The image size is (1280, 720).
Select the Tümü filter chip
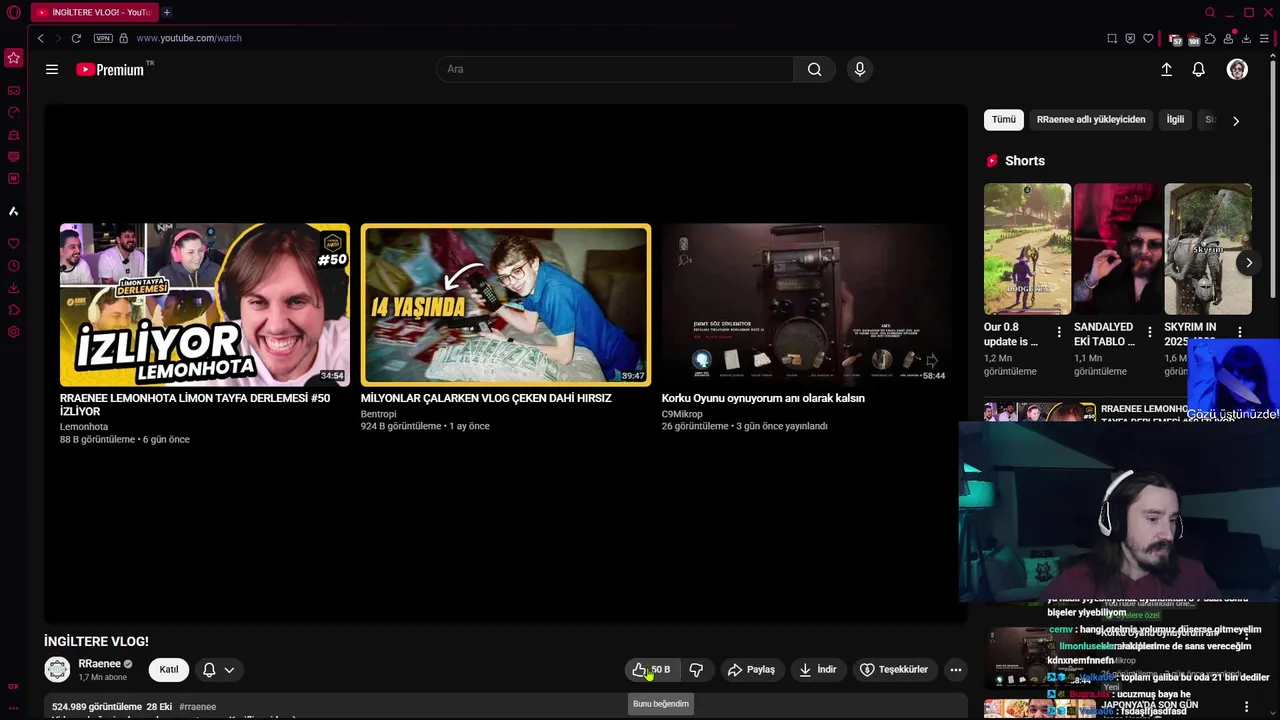click(x=1003, y=119)
